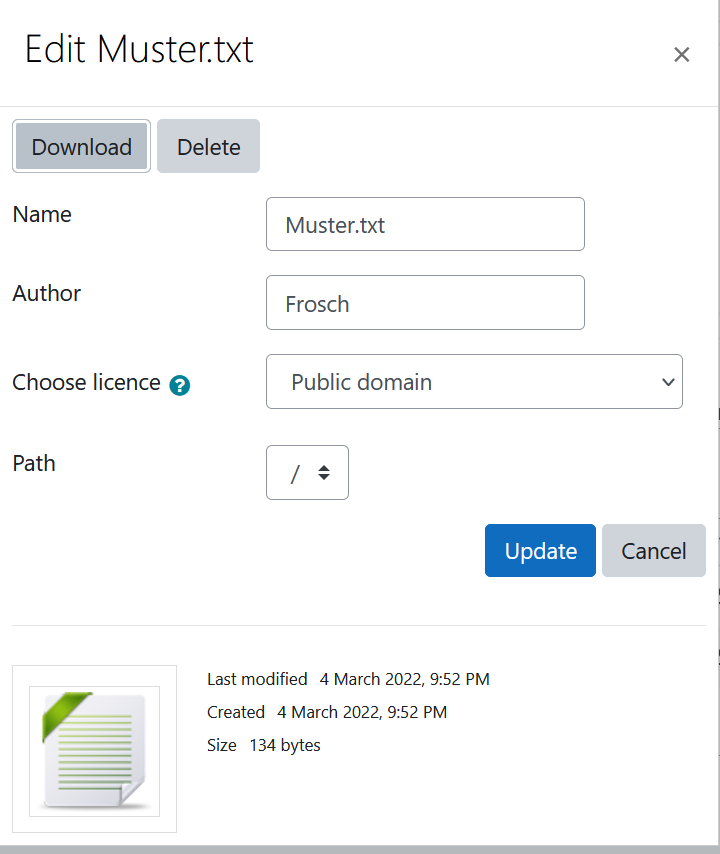
Task: Click the Created date text
Action: [x=362, y=712]
